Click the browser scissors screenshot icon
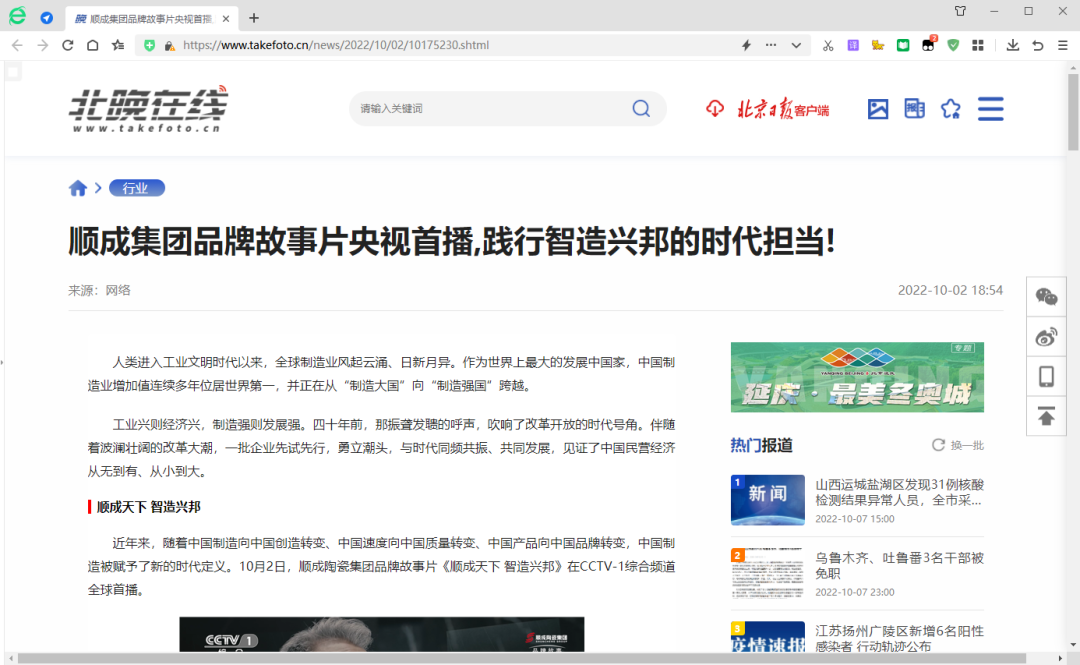Screen dimensions: 1080x665 828,45
